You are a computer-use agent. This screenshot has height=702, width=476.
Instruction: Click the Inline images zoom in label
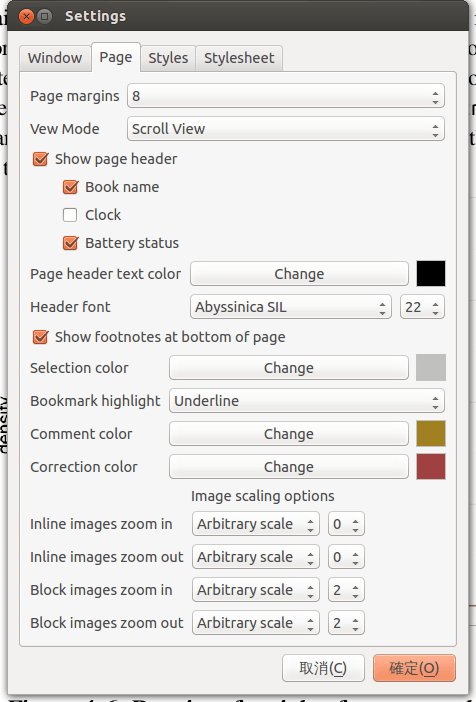(101, 524)
